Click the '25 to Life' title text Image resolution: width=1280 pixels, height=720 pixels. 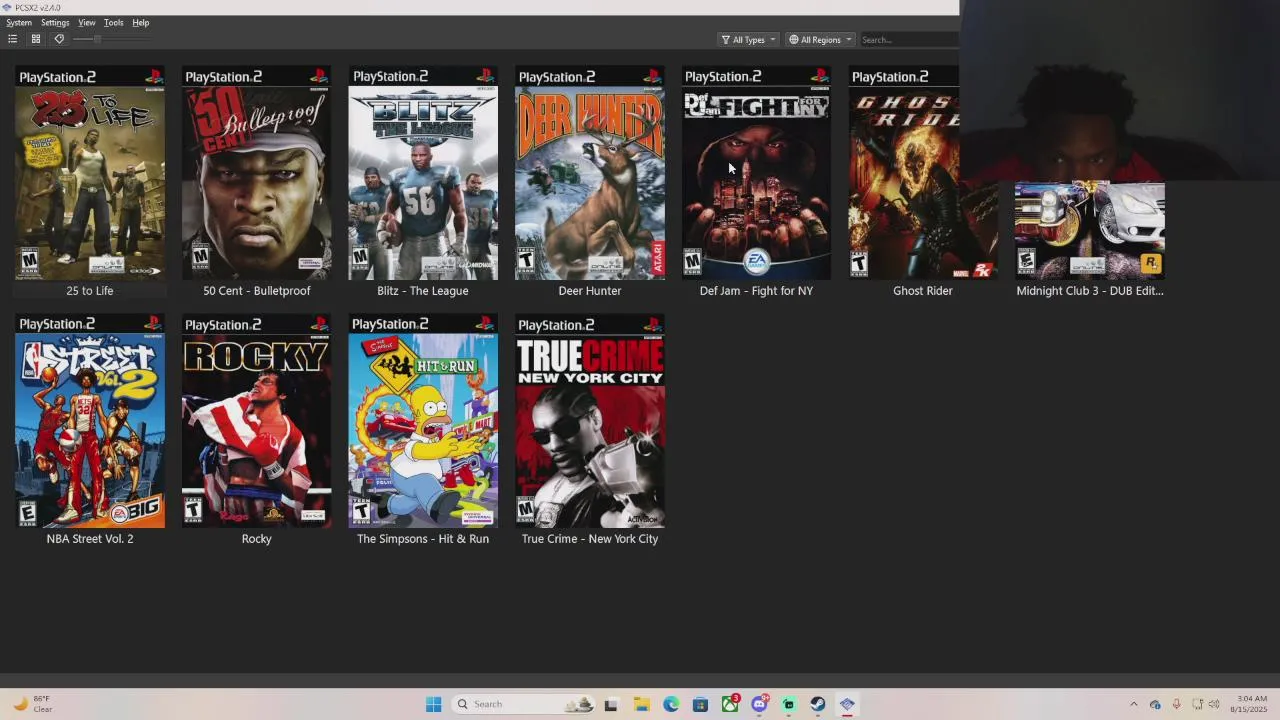click(x=90, y=291)
